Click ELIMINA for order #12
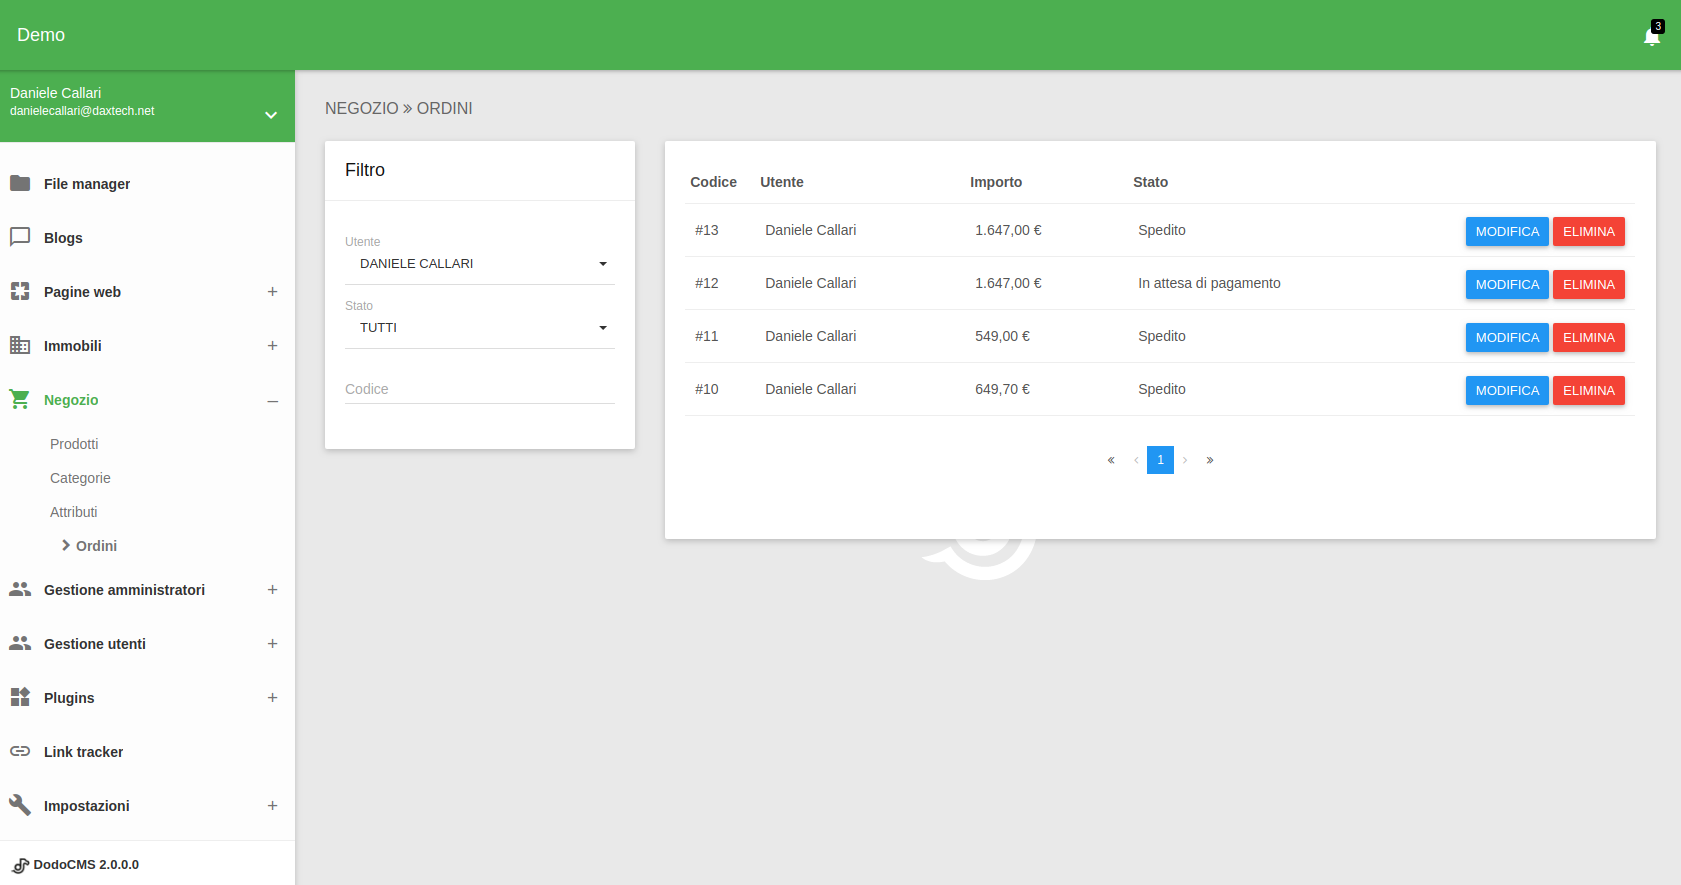The image size is (1681, 885). tap(1589, 284)
